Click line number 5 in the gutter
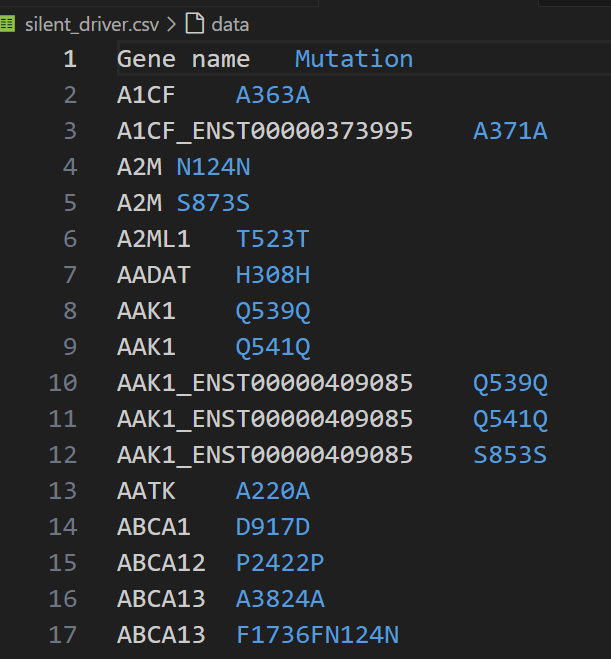611x659 pixels. coord(70,203)
